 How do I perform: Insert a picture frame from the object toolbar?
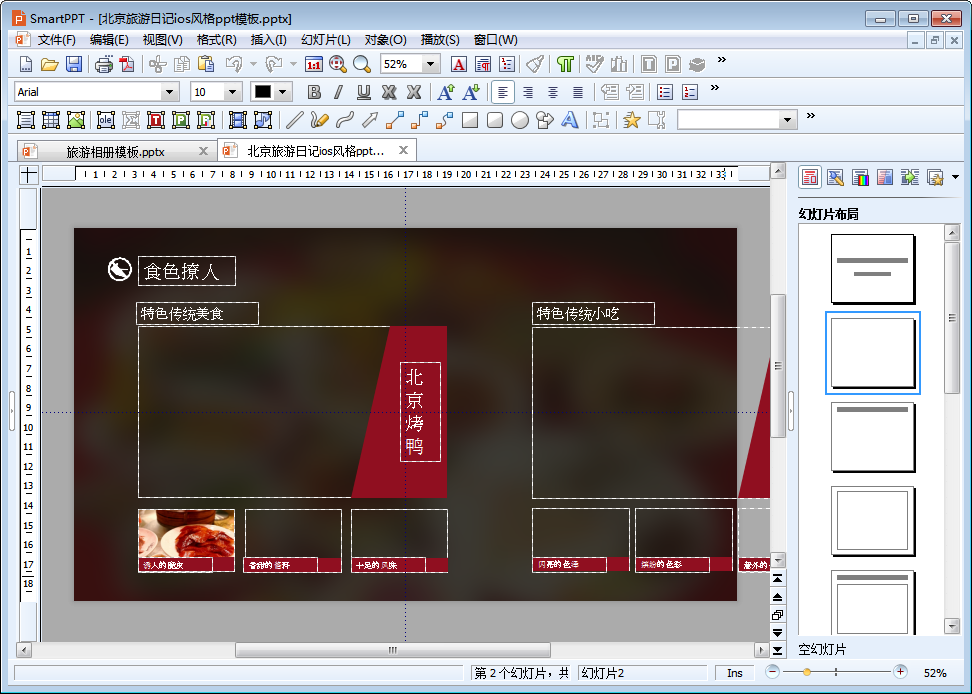pyautogui.click(x=76, y=120)
